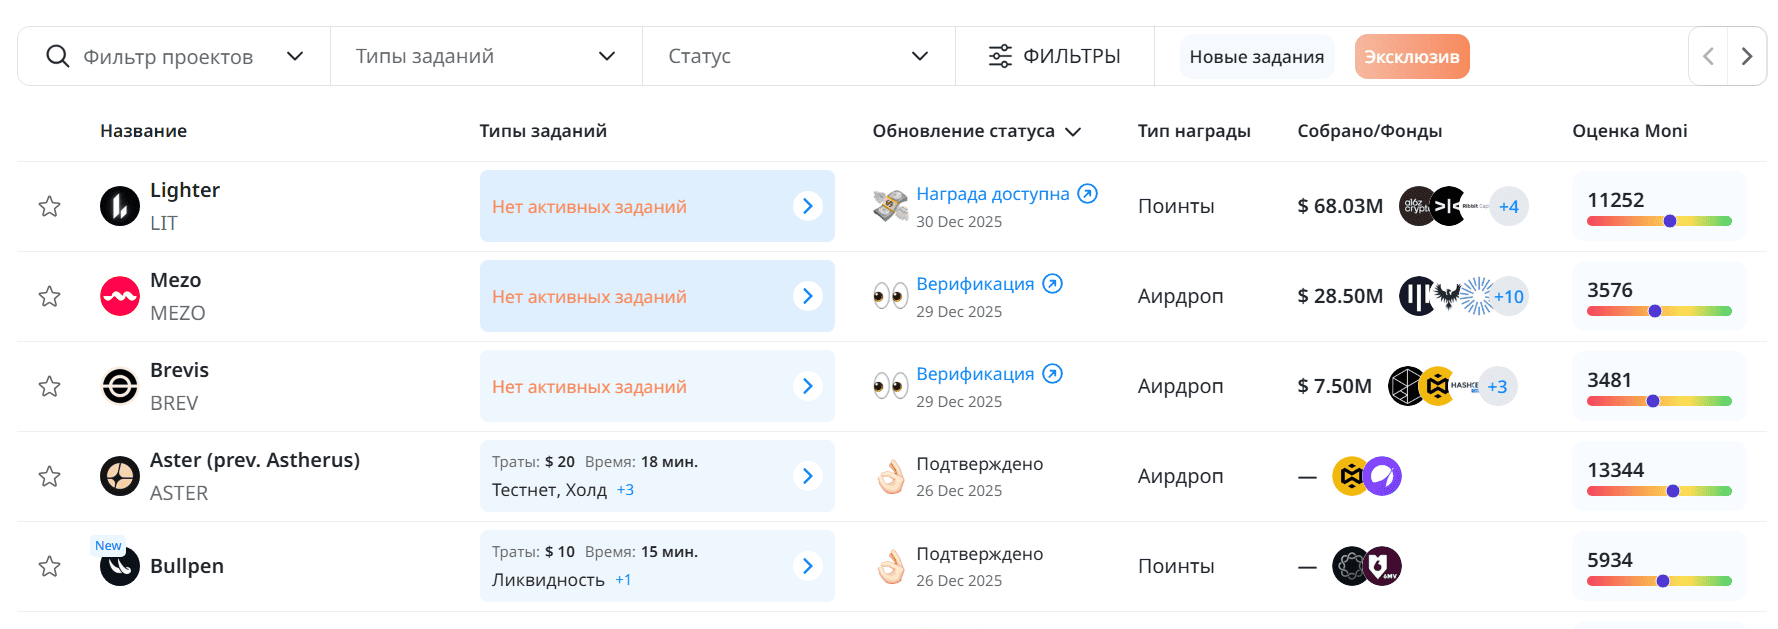The image size is (1778, 629).
Task: Sort by Обновление статуса column
Action: pyautogui.click(x=976, y=131)
